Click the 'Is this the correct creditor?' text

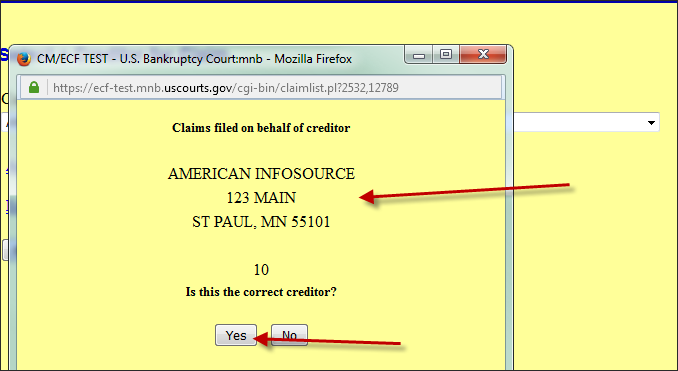click(x=261, y=292)
